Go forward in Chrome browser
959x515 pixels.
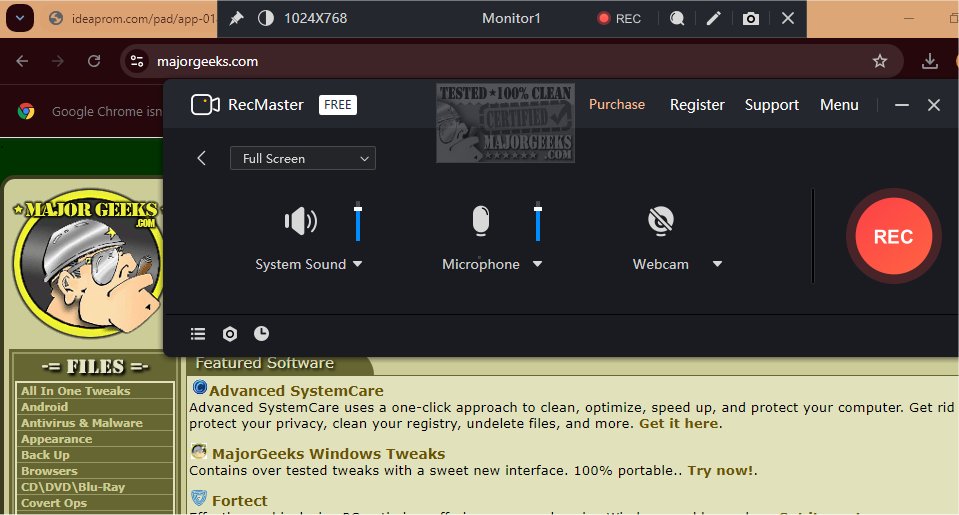57,61
